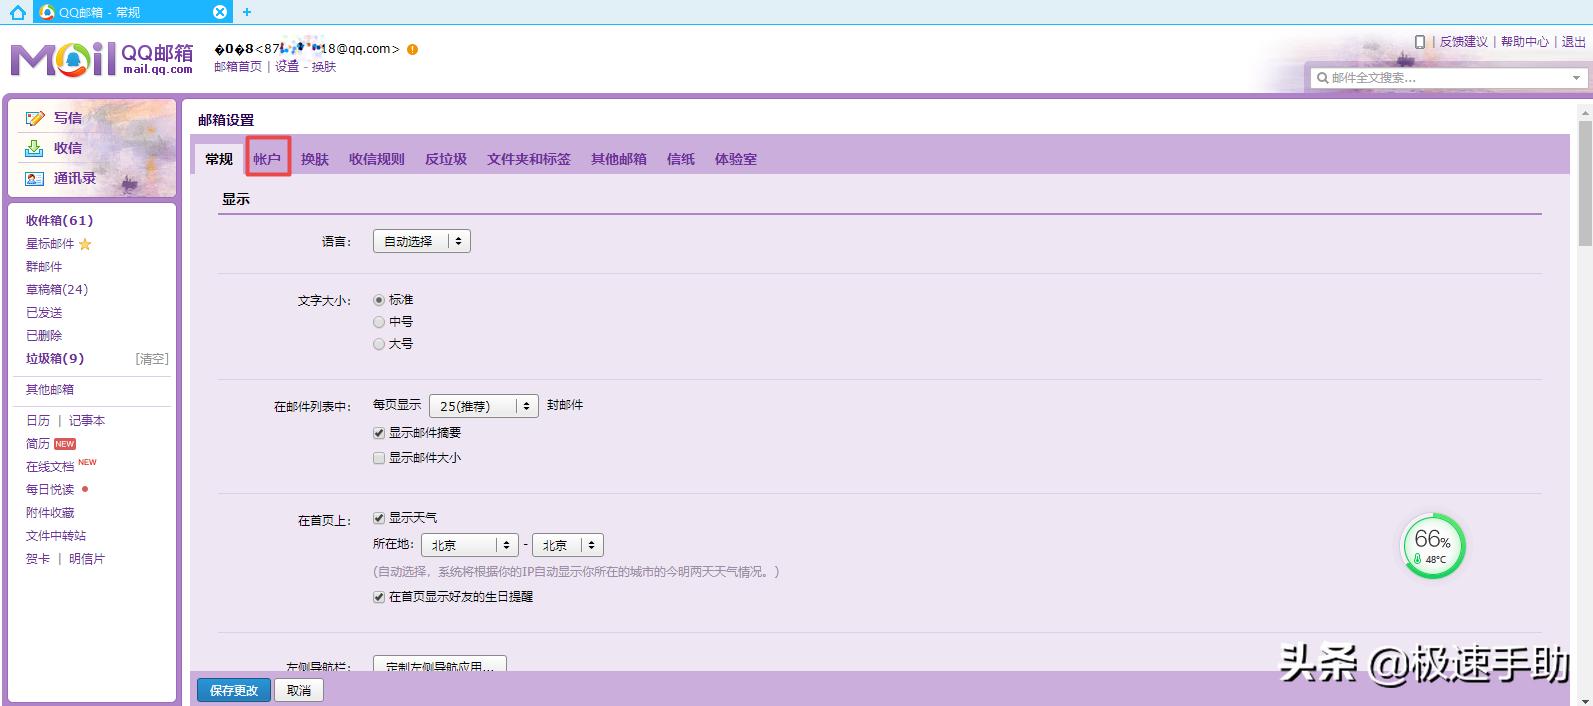
Task: Open 反馈建议 link
Action: (1464, 42)
